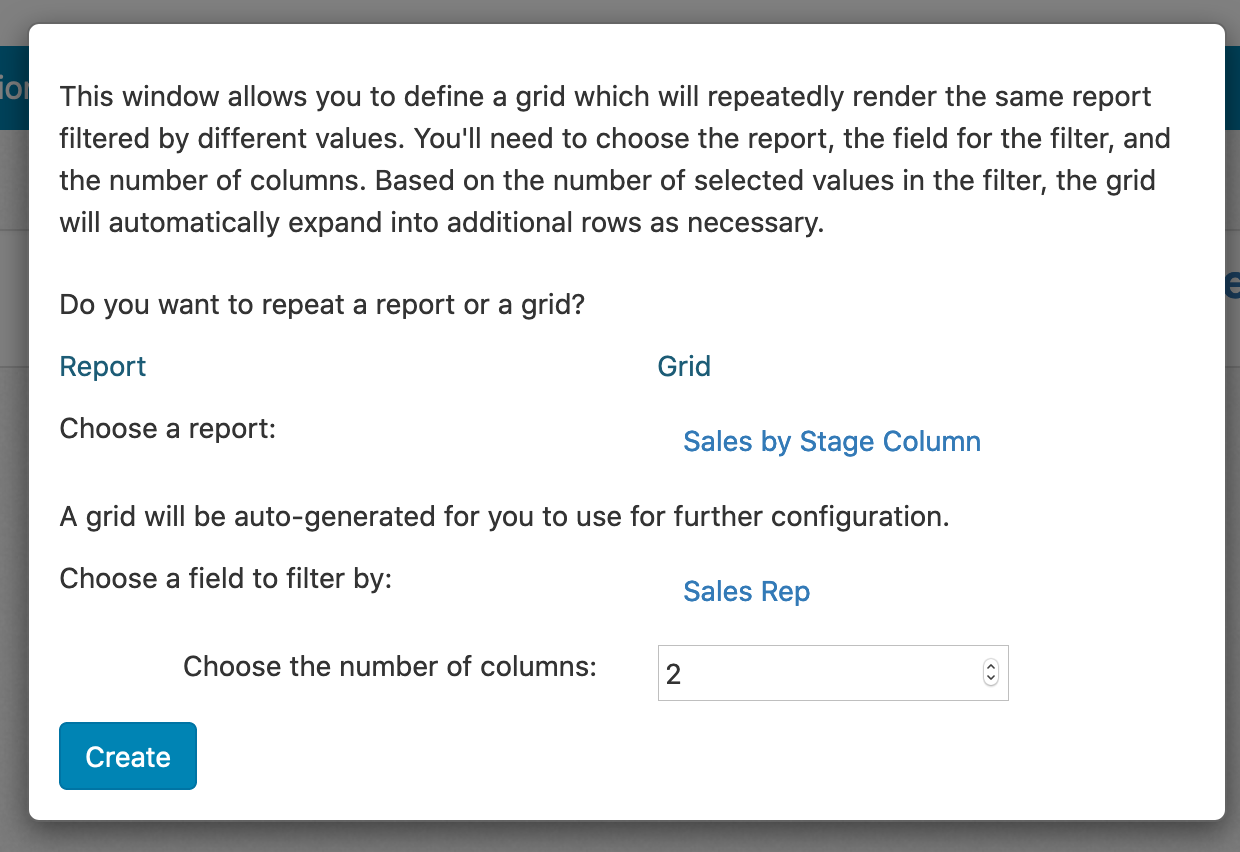
Task: Click the "Grid" hyperlink
Action: 684,366
